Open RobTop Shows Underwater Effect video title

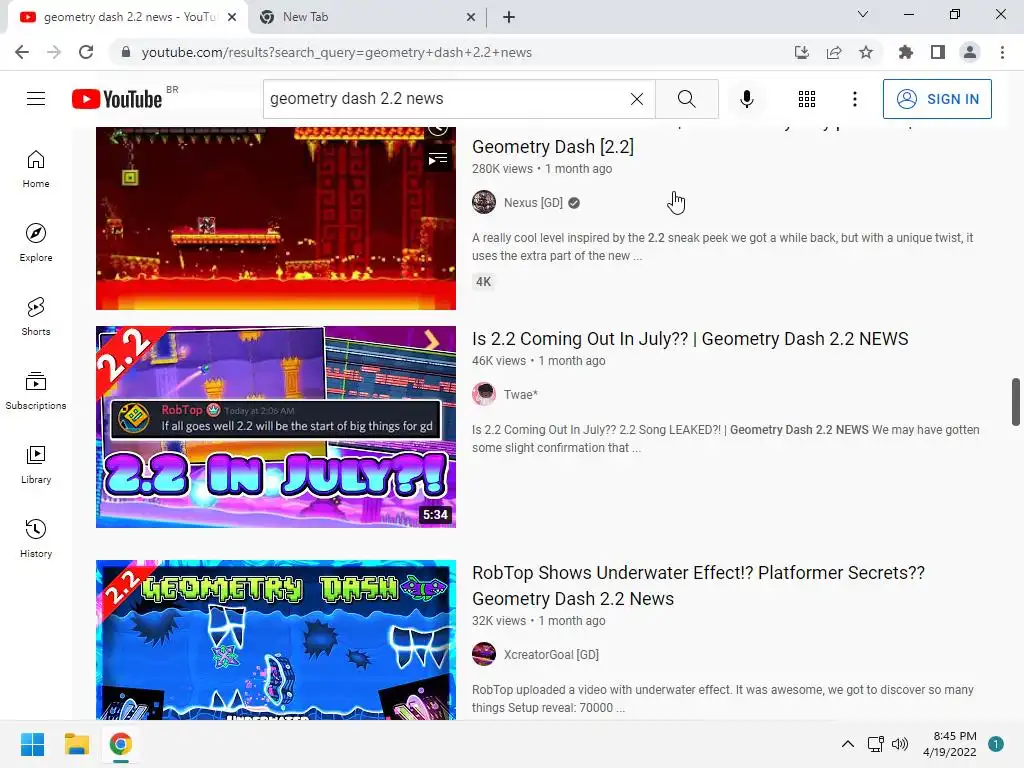click(698, 586)
